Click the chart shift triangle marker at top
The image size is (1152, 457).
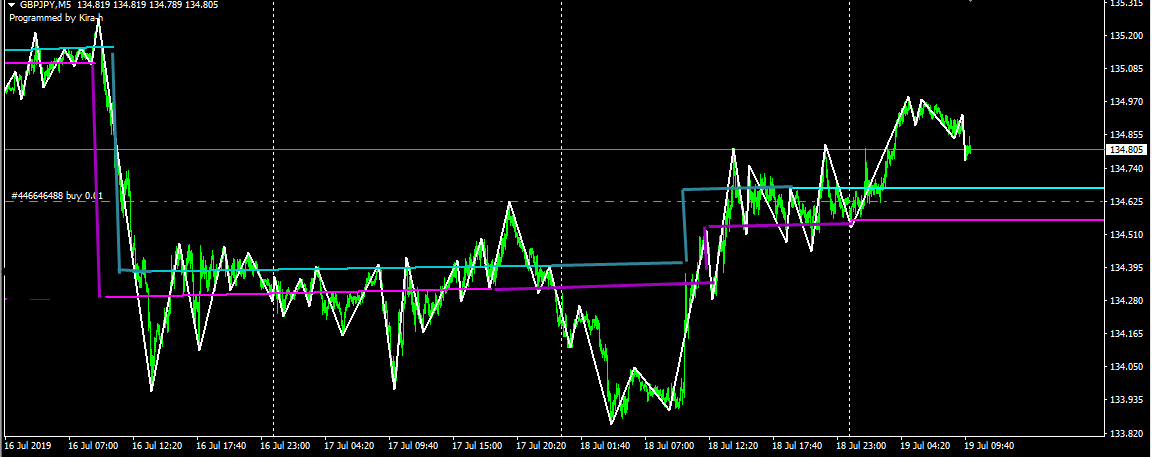pos(970,2)
